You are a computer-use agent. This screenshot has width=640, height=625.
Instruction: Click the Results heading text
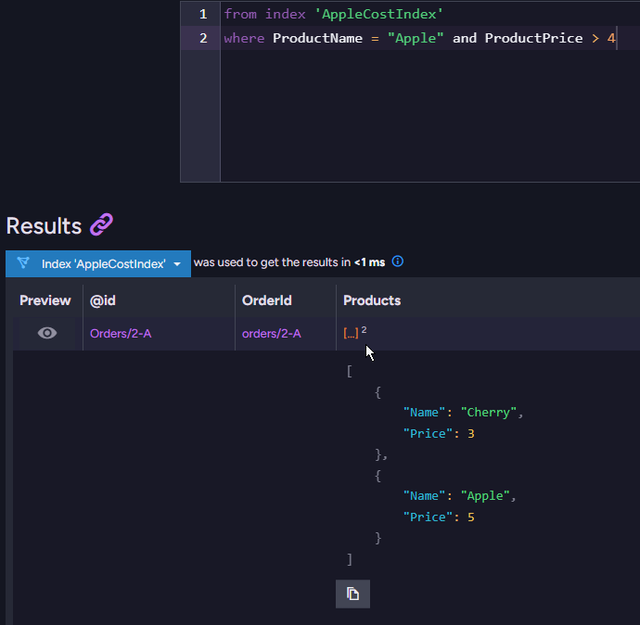point(44,226)
